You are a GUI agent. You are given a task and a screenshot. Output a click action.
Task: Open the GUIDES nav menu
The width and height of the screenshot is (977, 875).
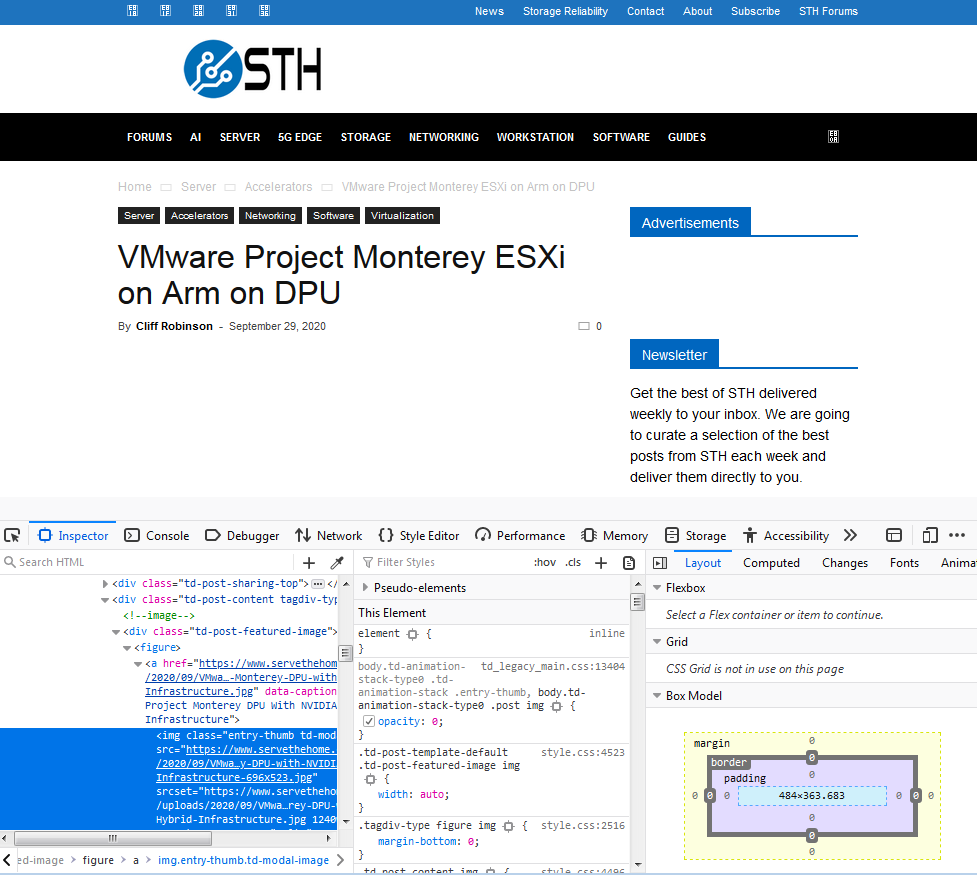click(x=687, y=137)
